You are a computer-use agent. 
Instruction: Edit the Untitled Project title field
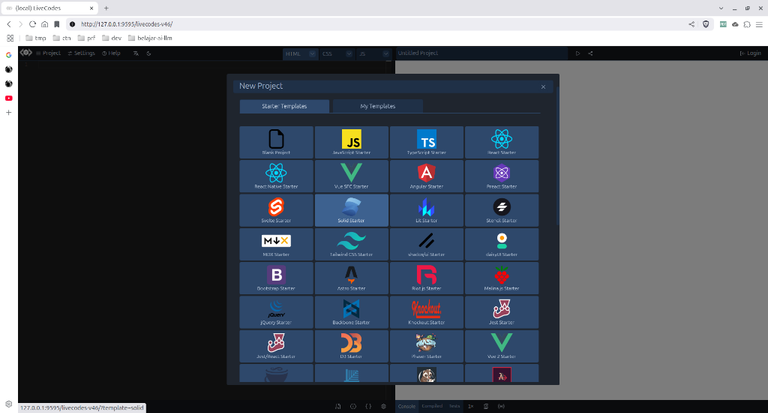[x=481, y=53]
